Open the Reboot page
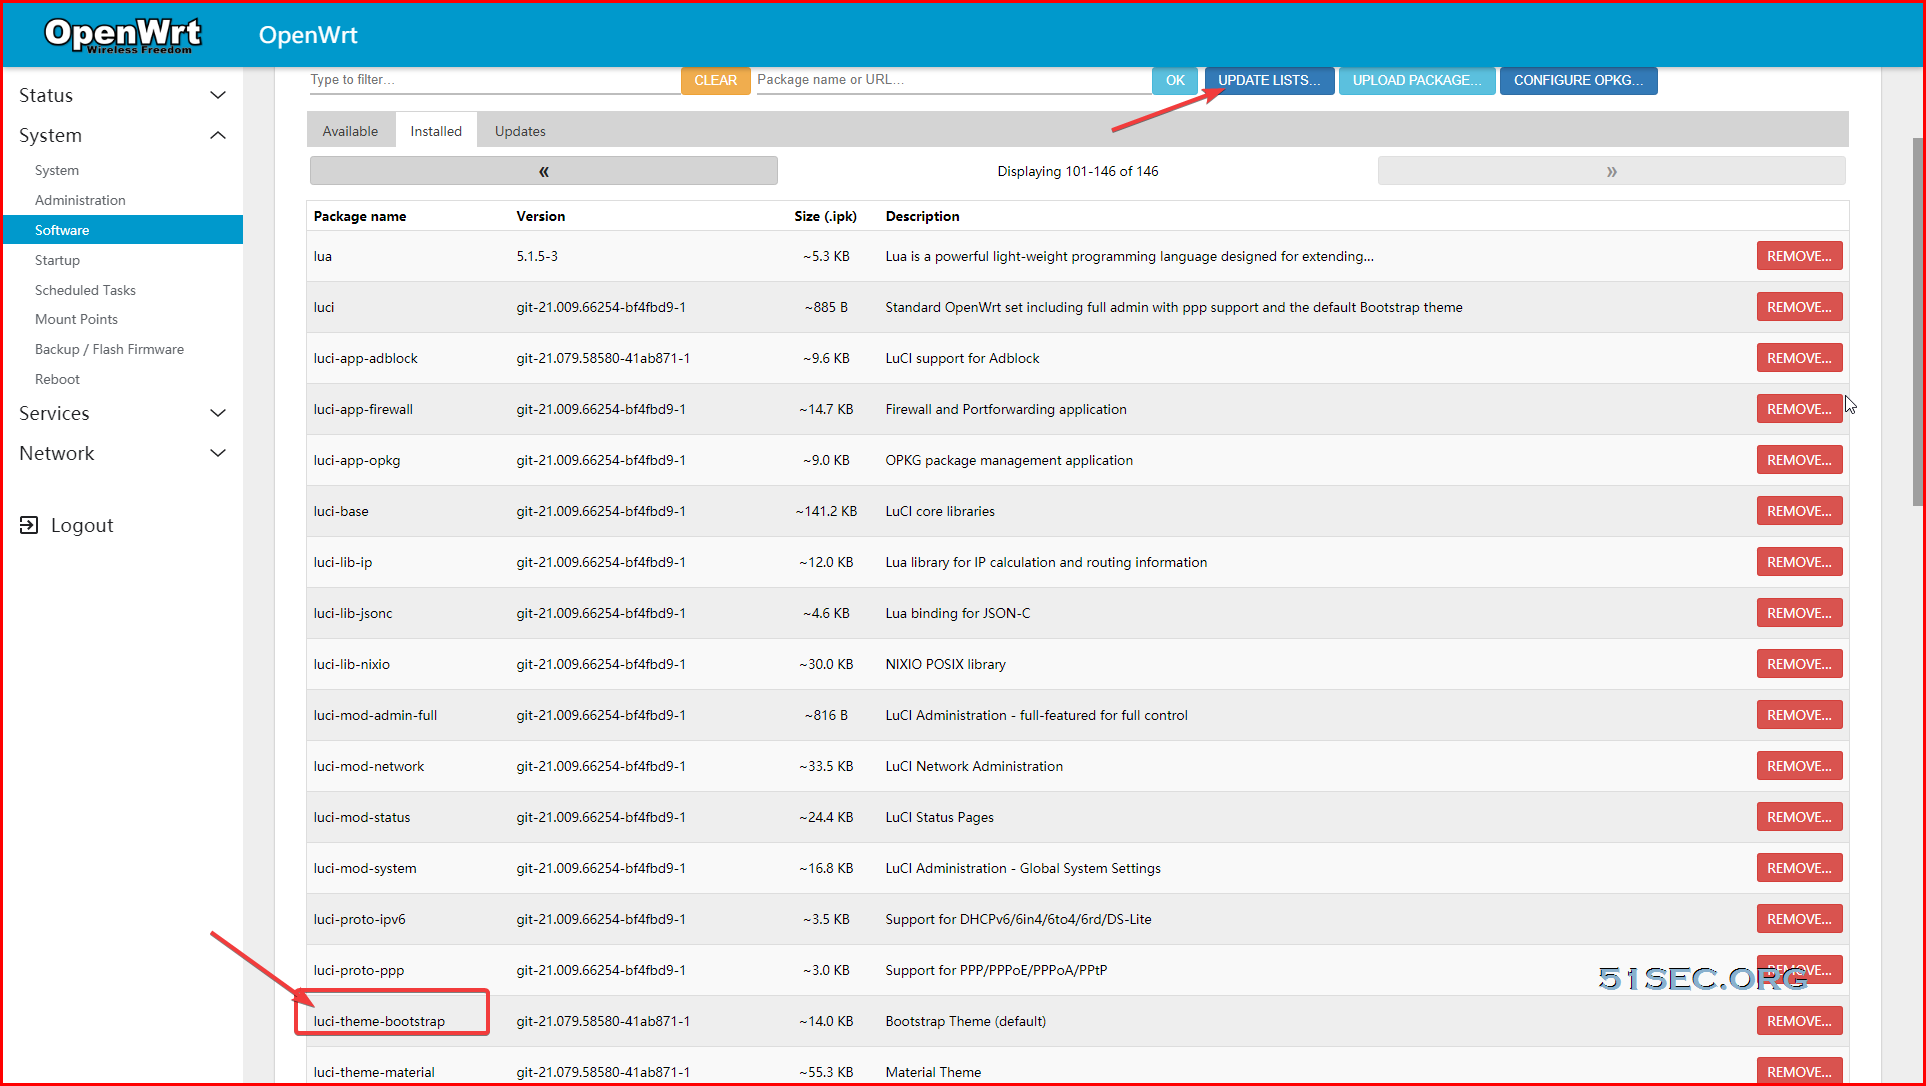 click(57, 379)
